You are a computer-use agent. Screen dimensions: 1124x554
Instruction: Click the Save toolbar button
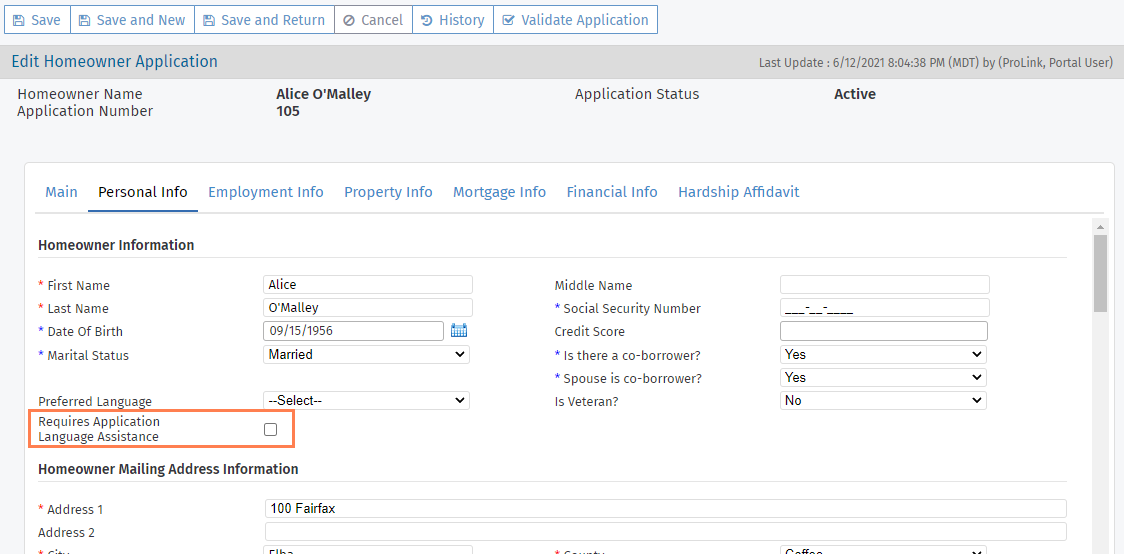(37, 20)
